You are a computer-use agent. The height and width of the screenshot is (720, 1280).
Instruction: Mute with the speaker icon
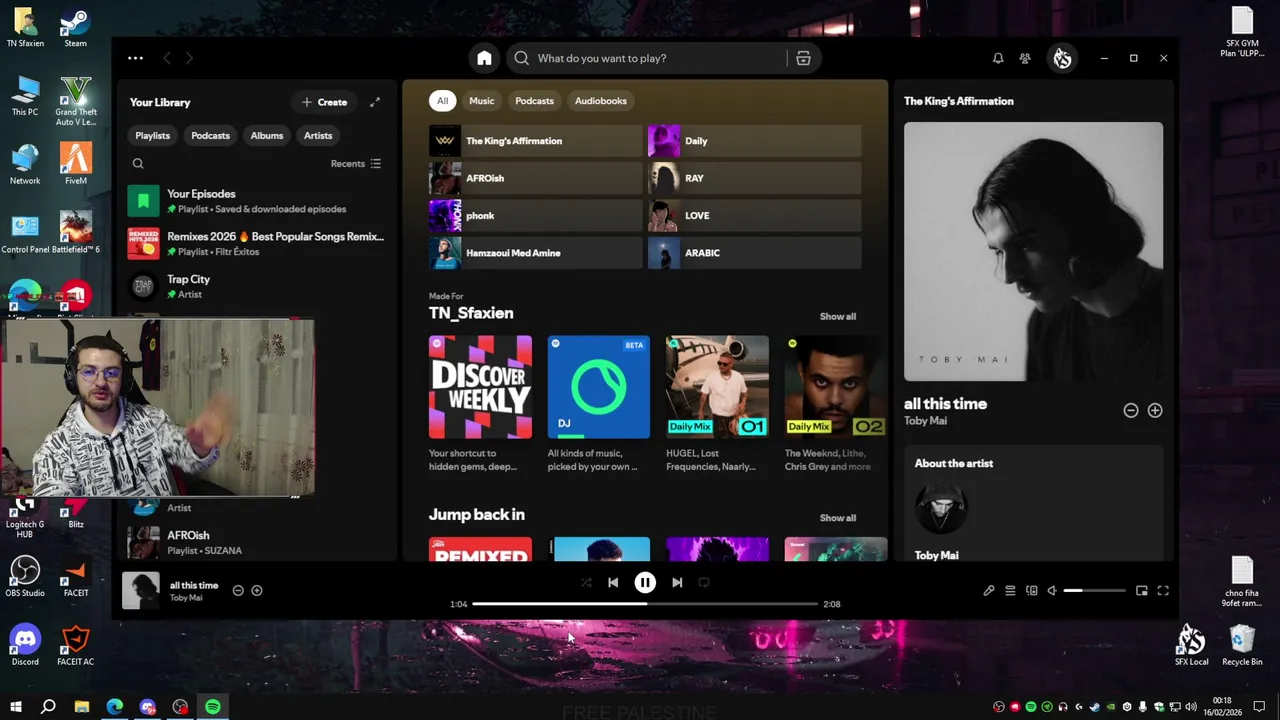[1052, 591]
